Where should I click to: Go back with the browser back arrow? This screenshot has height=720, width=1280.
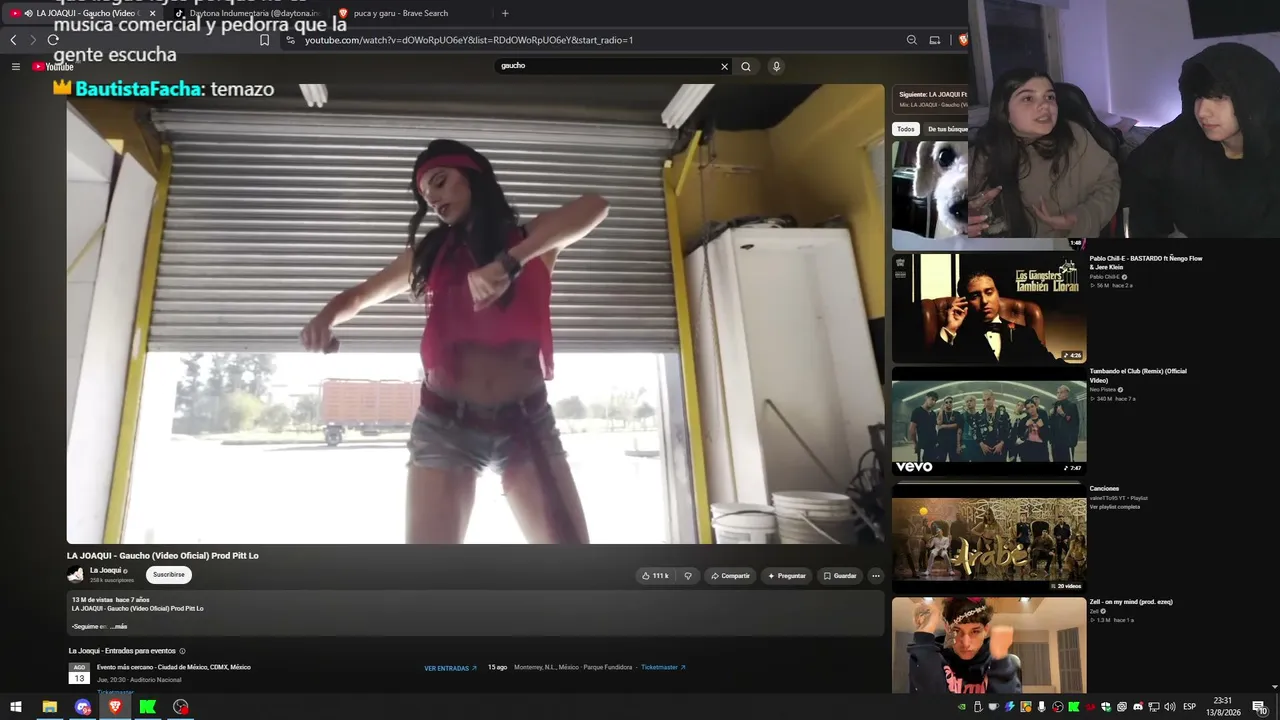(x=13, y=40)
